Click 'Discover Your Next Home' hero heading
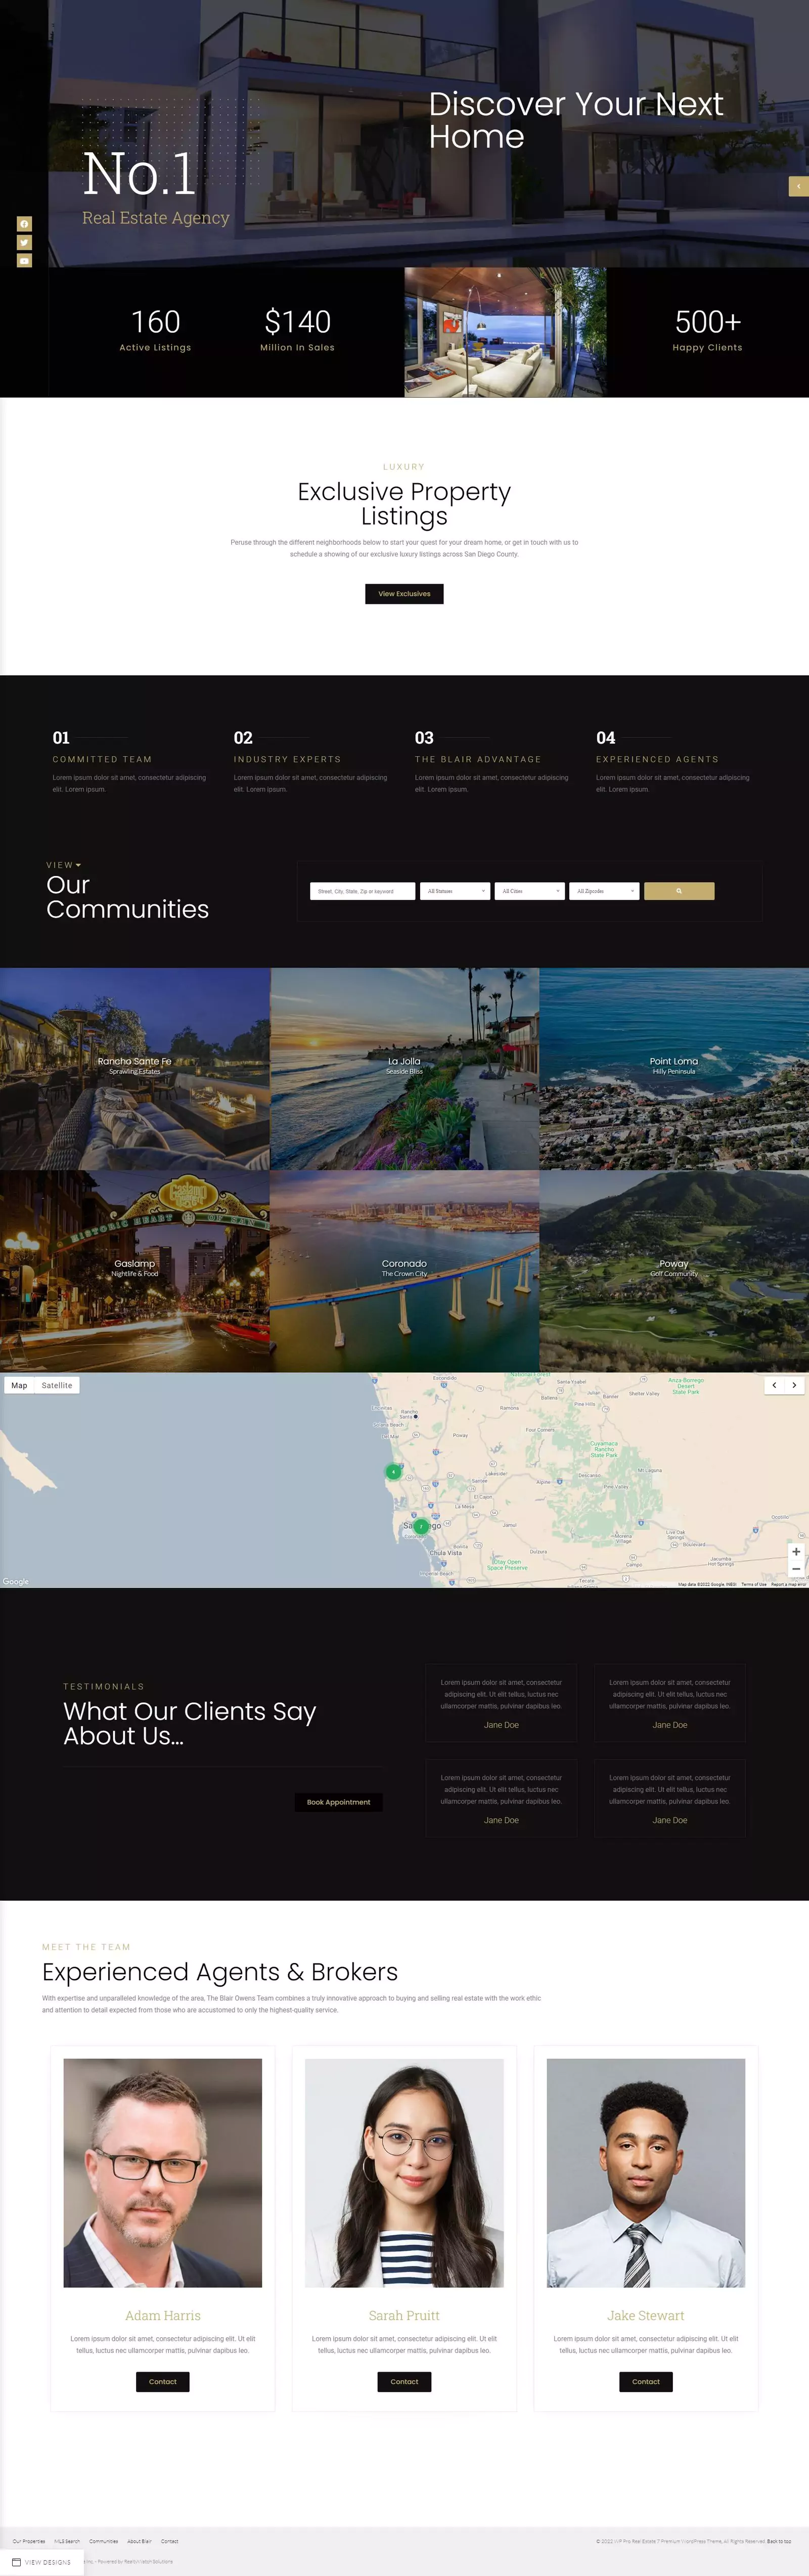 click(x=576, y=120)
